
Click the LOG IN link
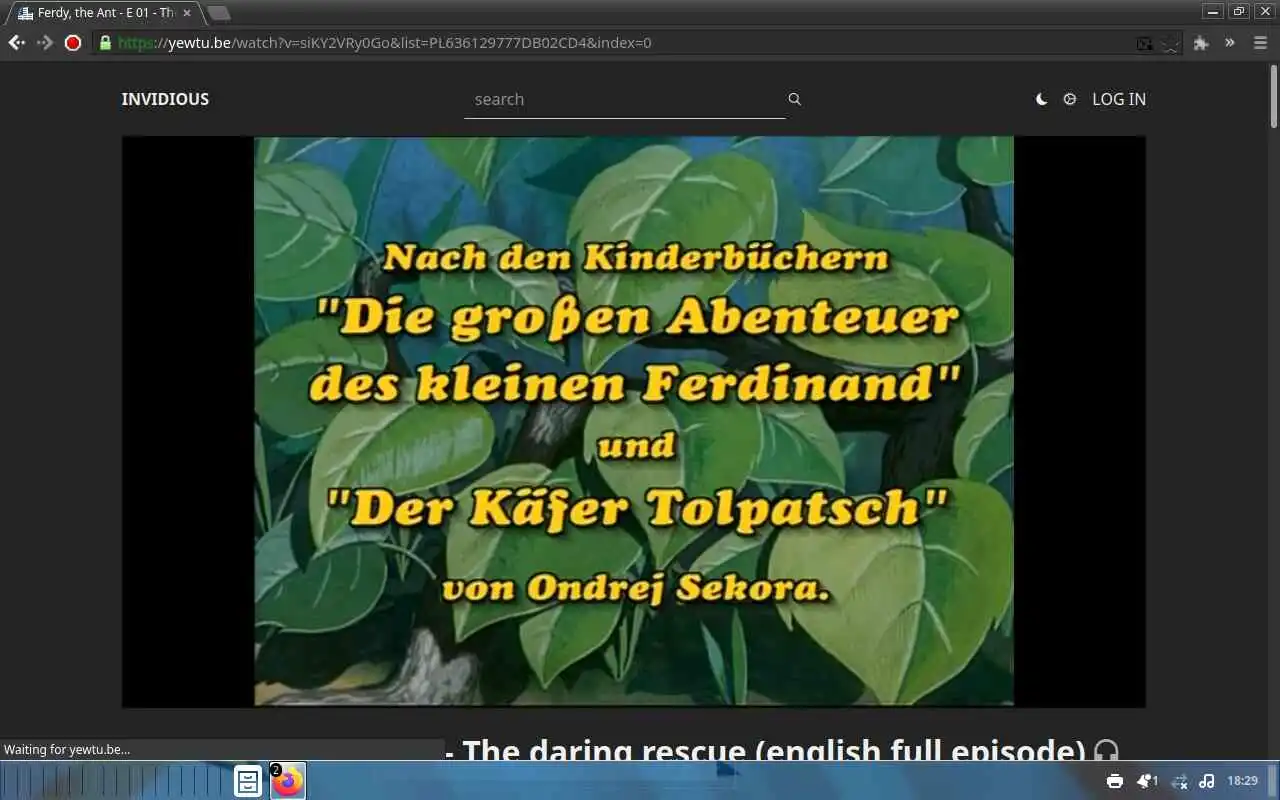[1119, 99]
